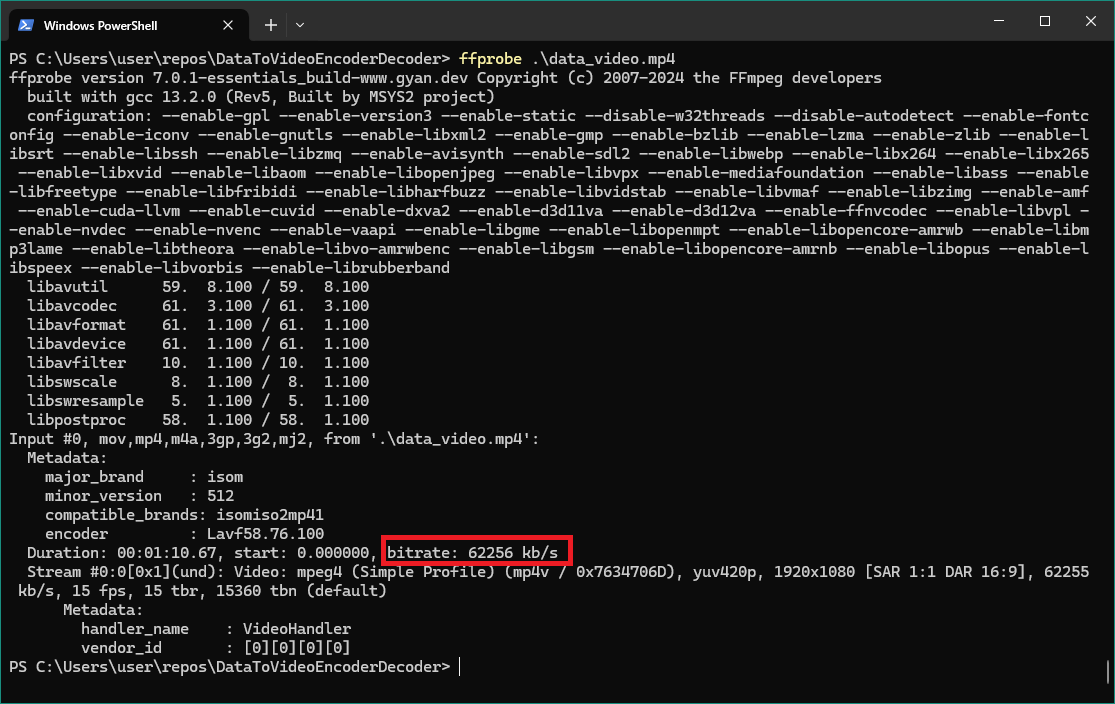The image size is (1115, 704).
Task: Click the terminal scrollbar thumb on right edge
Action: pos(1108,671)
